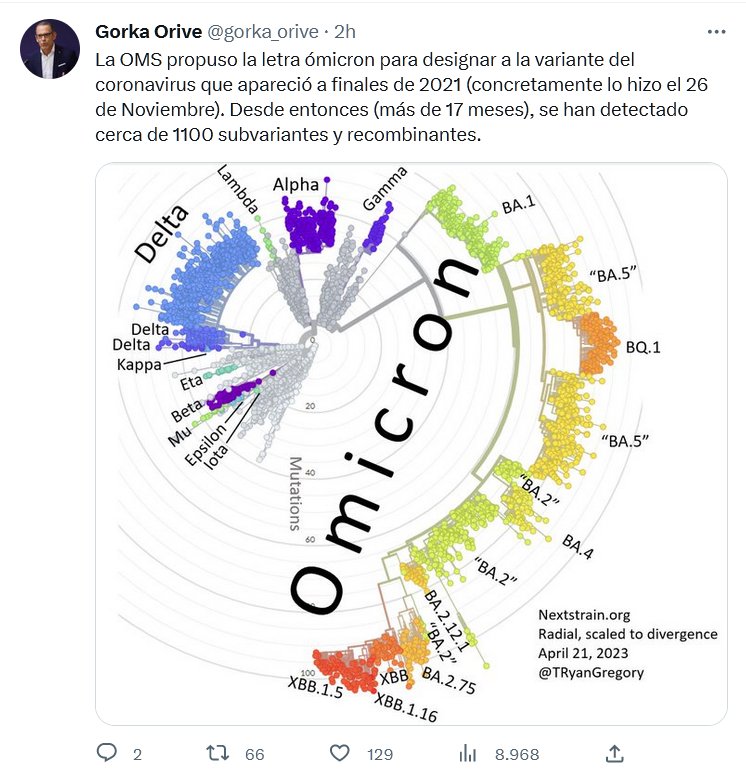Open the Gorka Orive display name link

[149, 32]
